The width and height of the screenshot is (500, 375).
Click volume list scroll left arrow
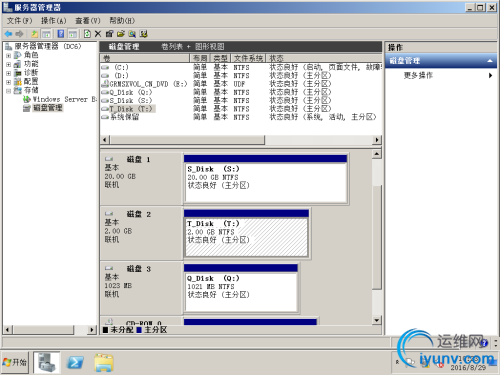pyautogui.click(x=105, y=140)
